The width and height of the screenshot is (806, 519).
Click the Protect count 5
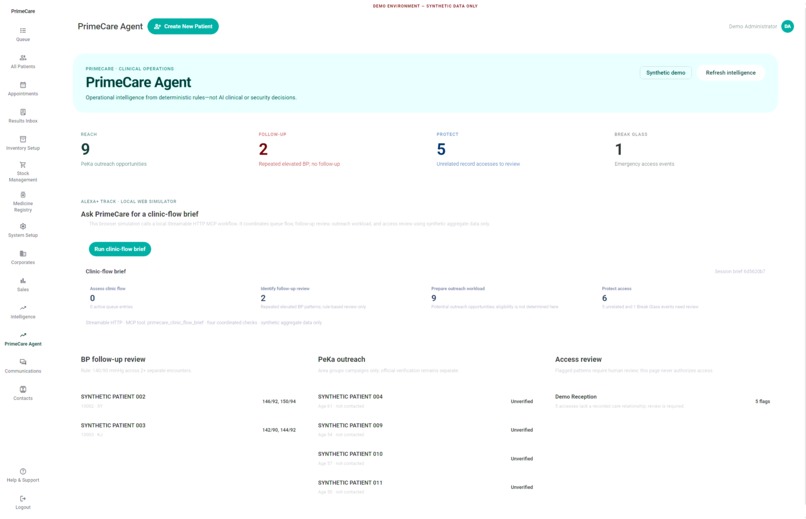click(441, 150)
